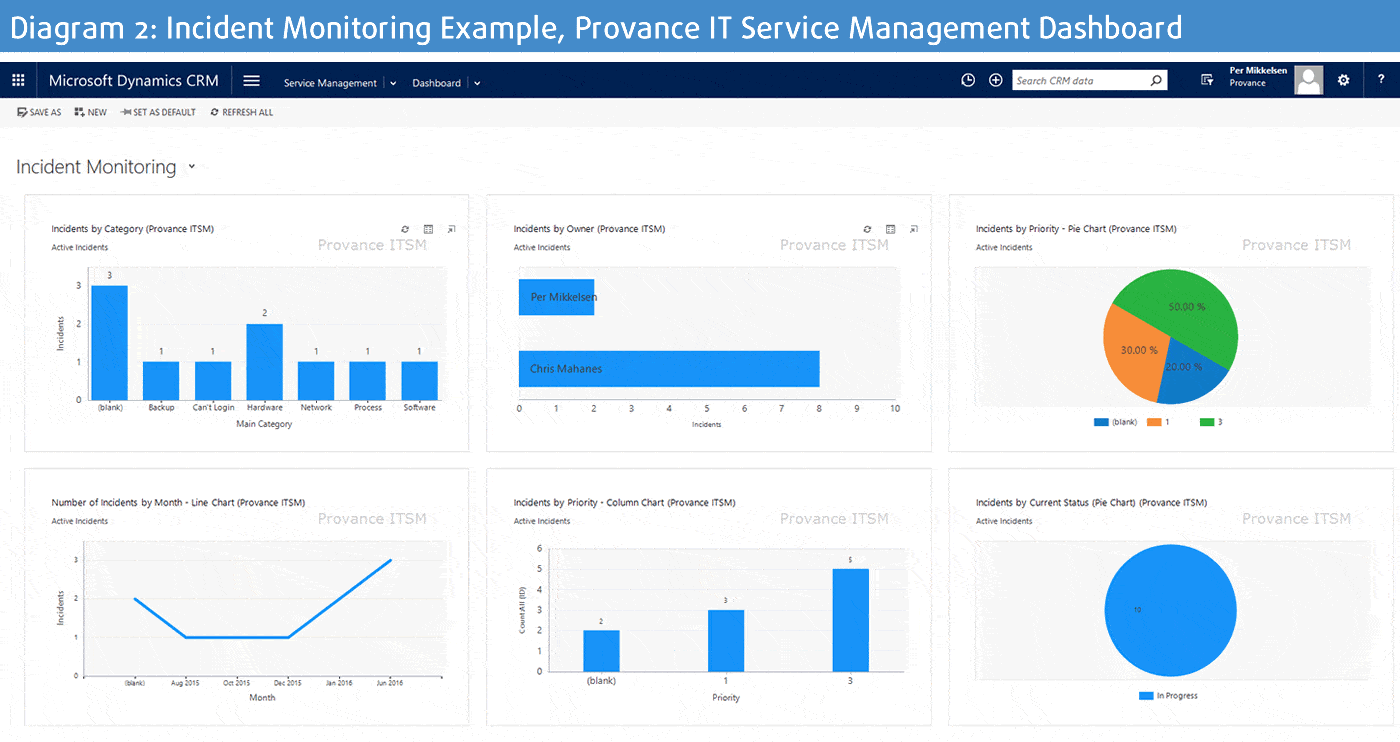
Task: Click the Dec 2015 line chart point
Action: (288, 637)
